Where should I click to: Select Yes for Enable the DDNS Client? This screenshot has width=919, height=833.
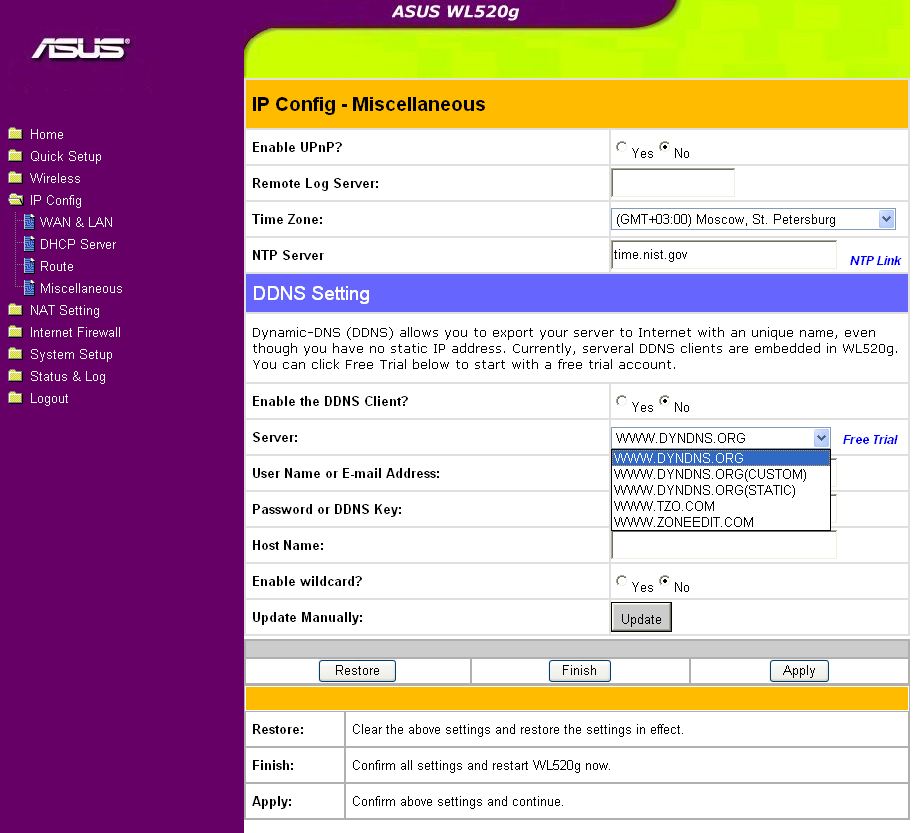click(x=621, y=400)
